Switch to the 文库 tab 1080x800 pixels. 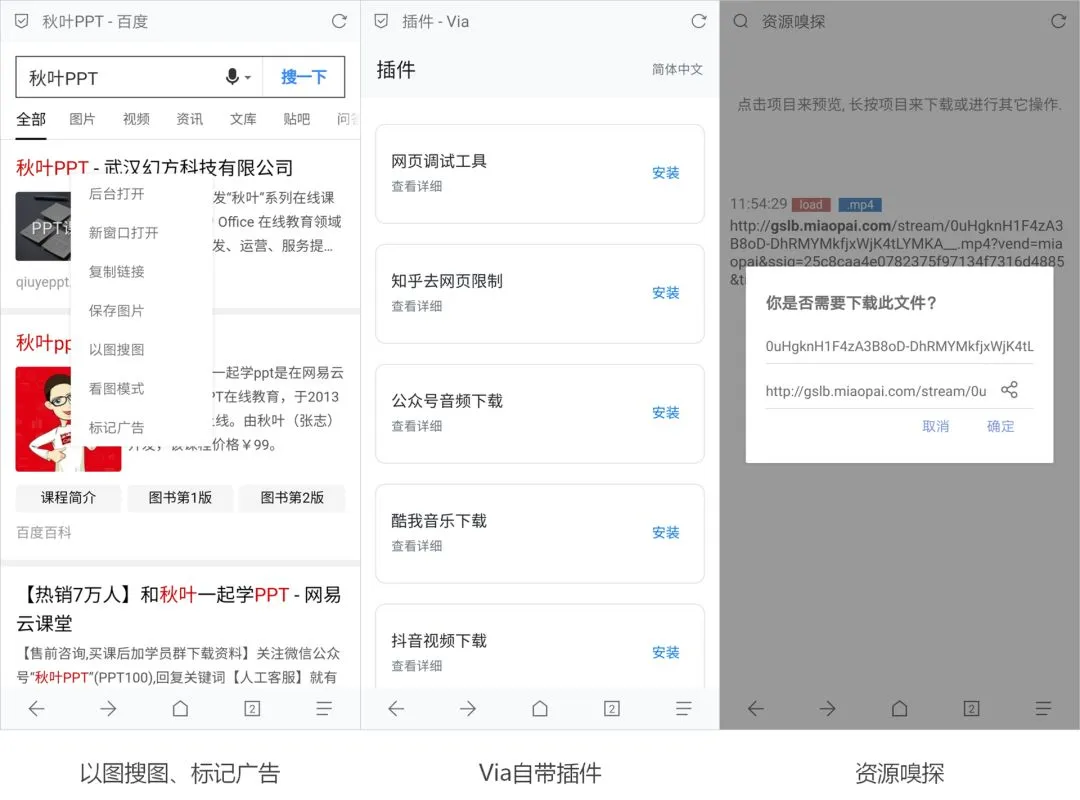pos(243,119)
